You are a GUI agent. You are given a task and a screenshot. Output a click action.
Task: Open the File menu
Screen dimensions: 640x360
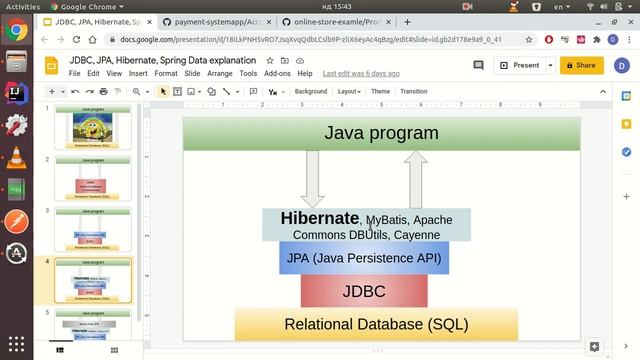(x=74, y=73)
